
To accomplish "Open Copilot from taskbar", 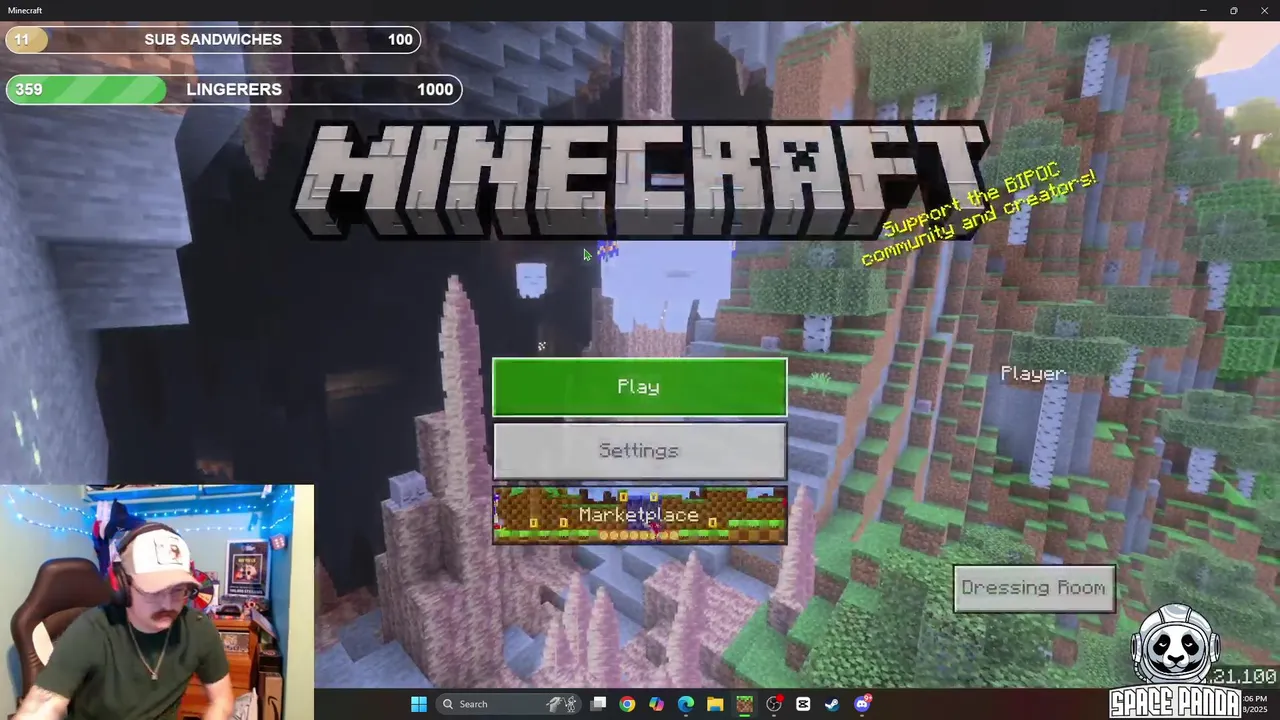I will 656,704.
